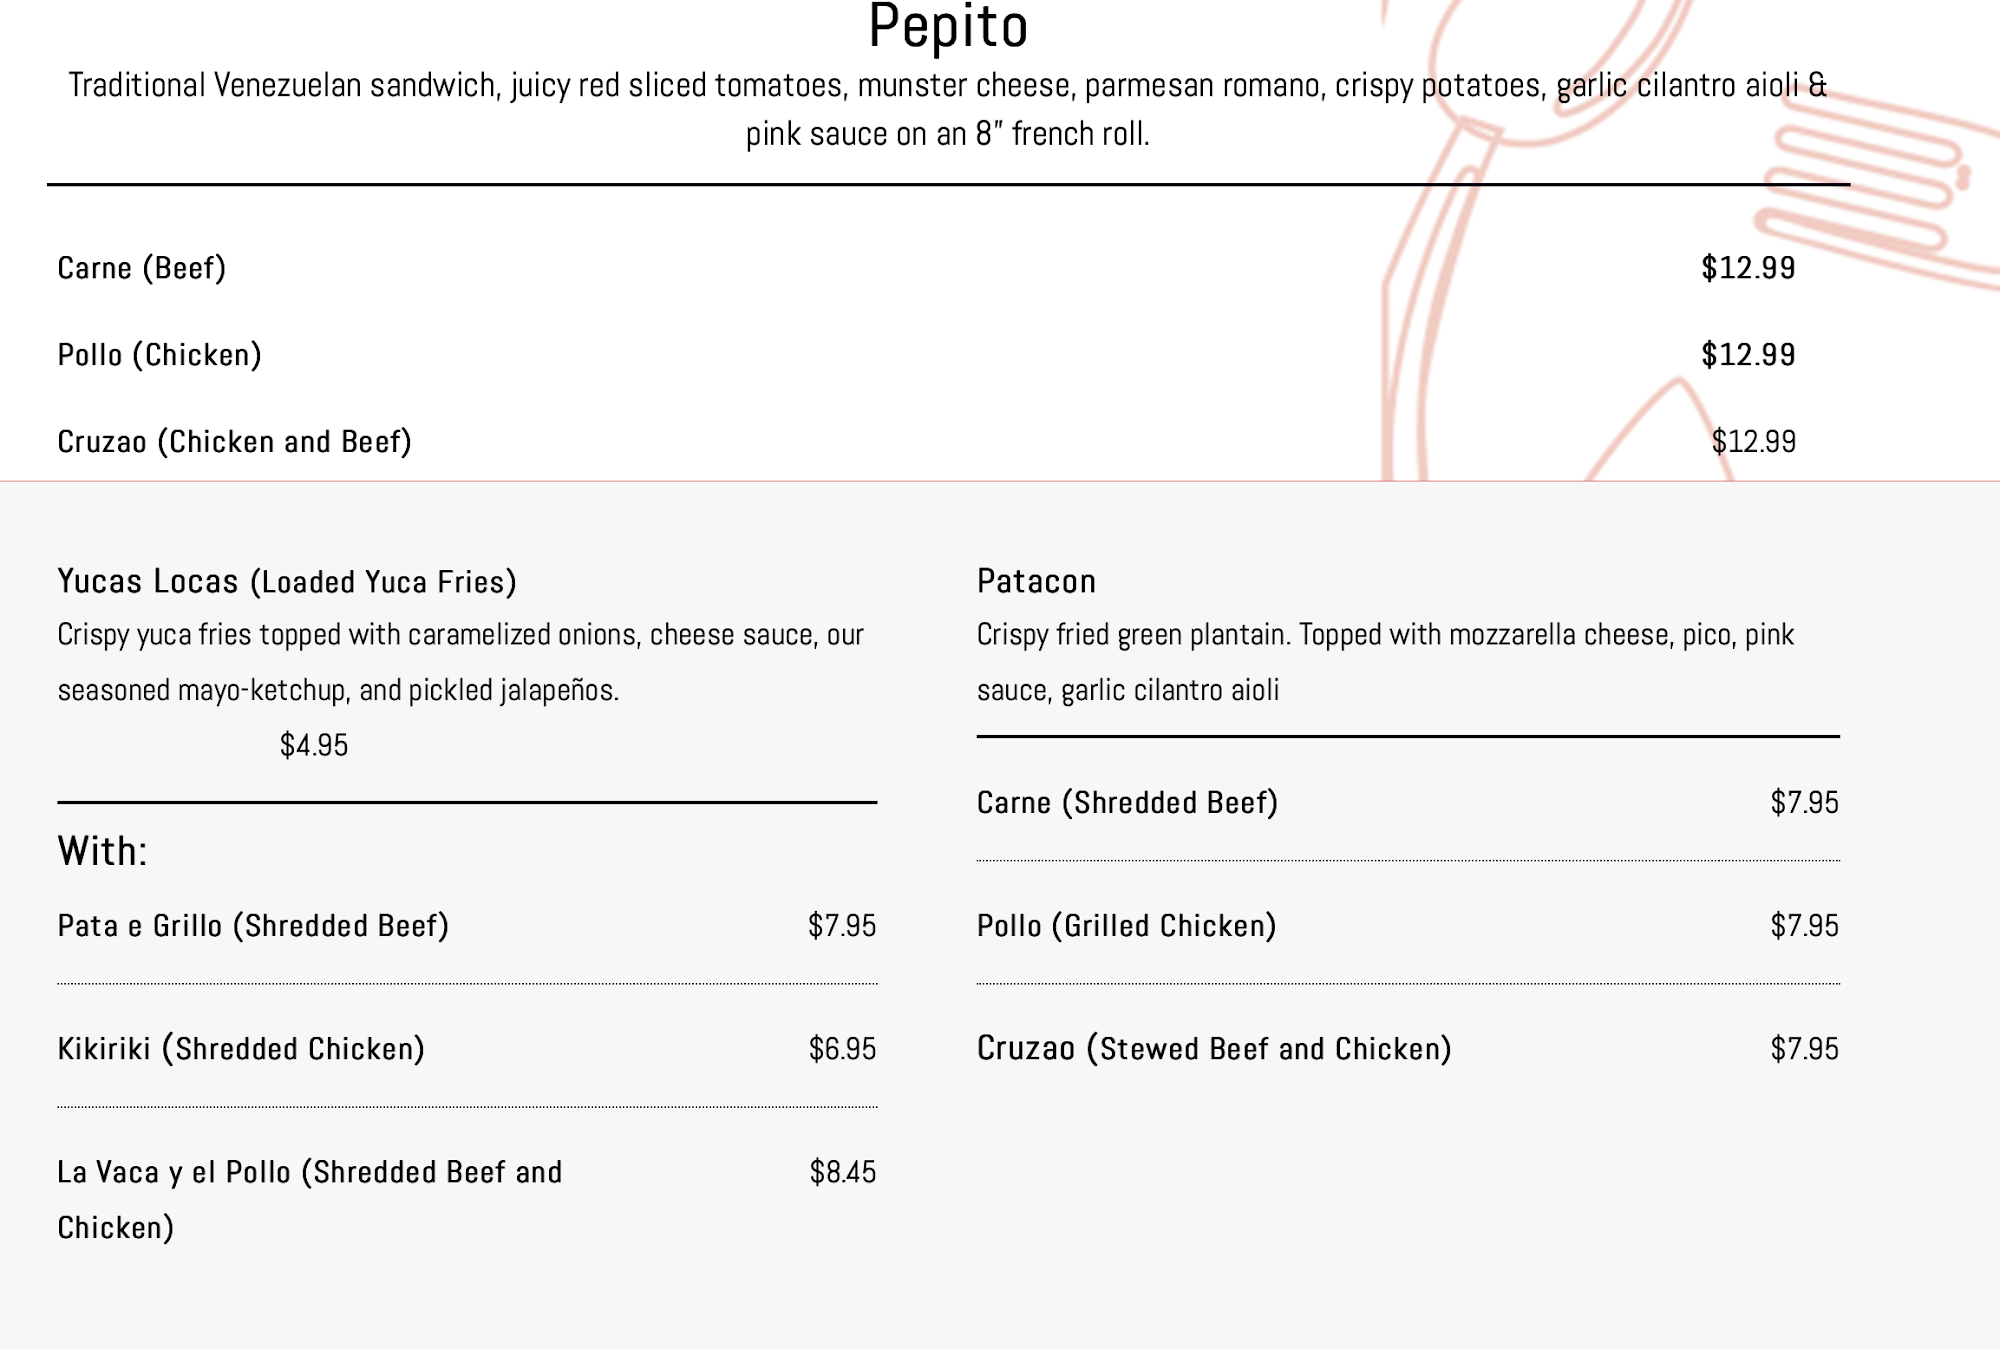Click the price beside Carne (Beef)
2000x1350 pixels.
pos(1748,268)
